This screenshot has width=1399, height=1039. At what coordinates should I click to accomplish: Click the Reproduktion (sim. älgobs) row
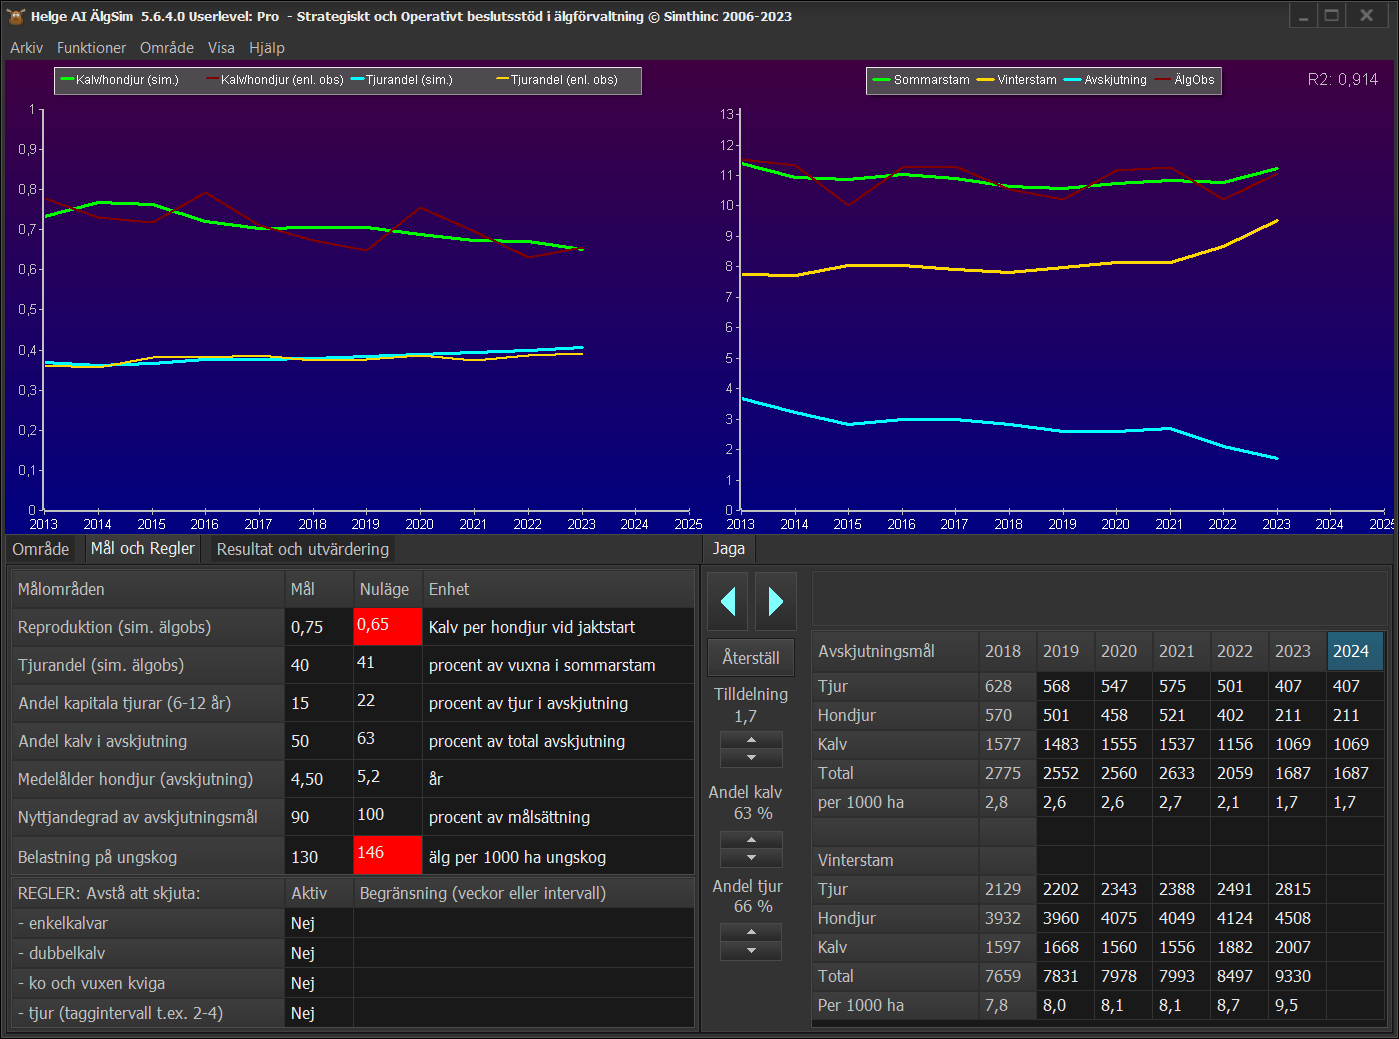353,627
